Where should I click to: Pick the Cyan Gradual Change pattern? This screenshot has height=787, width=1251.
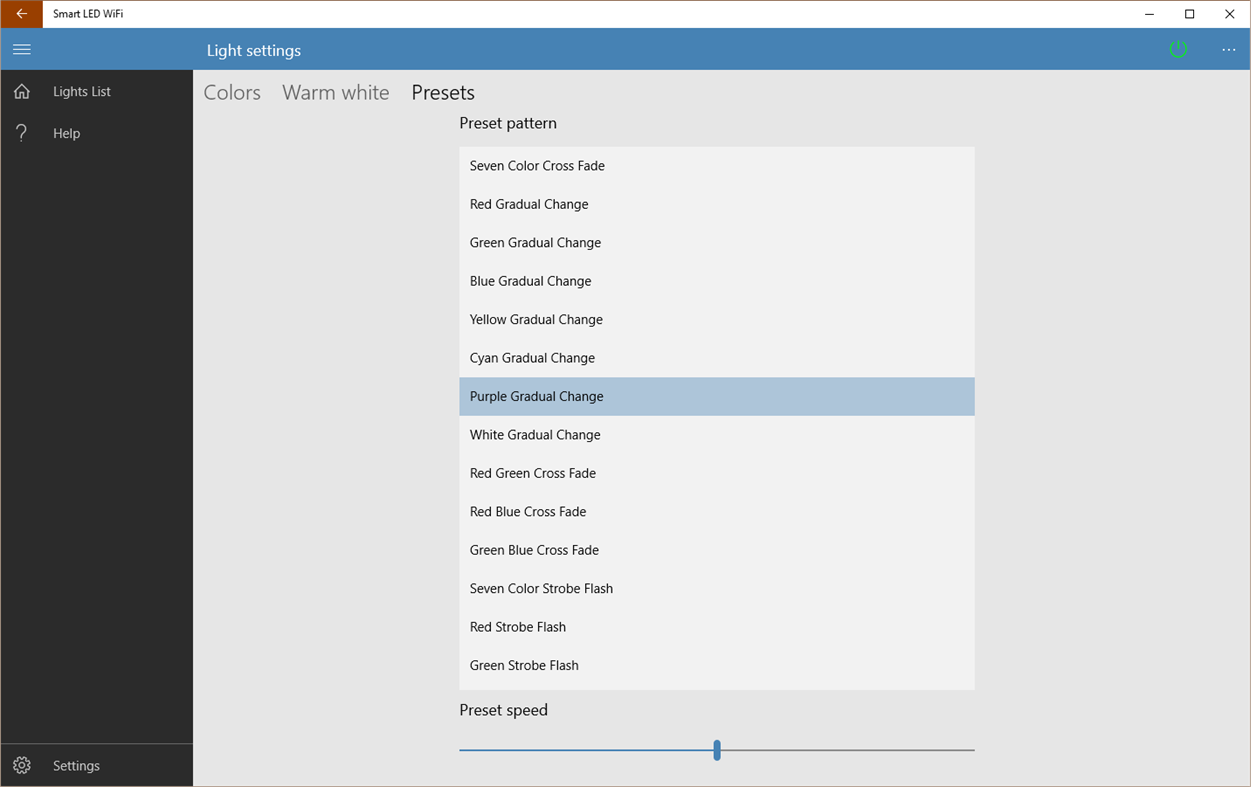(x=717, y=358)
